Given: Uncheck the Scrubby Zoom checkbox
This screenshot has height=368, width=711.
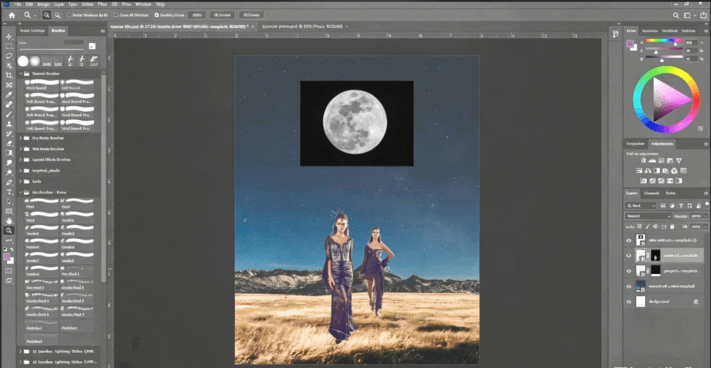Looking at the screenshot, I should pyautogui.click(x=157, y=15).
